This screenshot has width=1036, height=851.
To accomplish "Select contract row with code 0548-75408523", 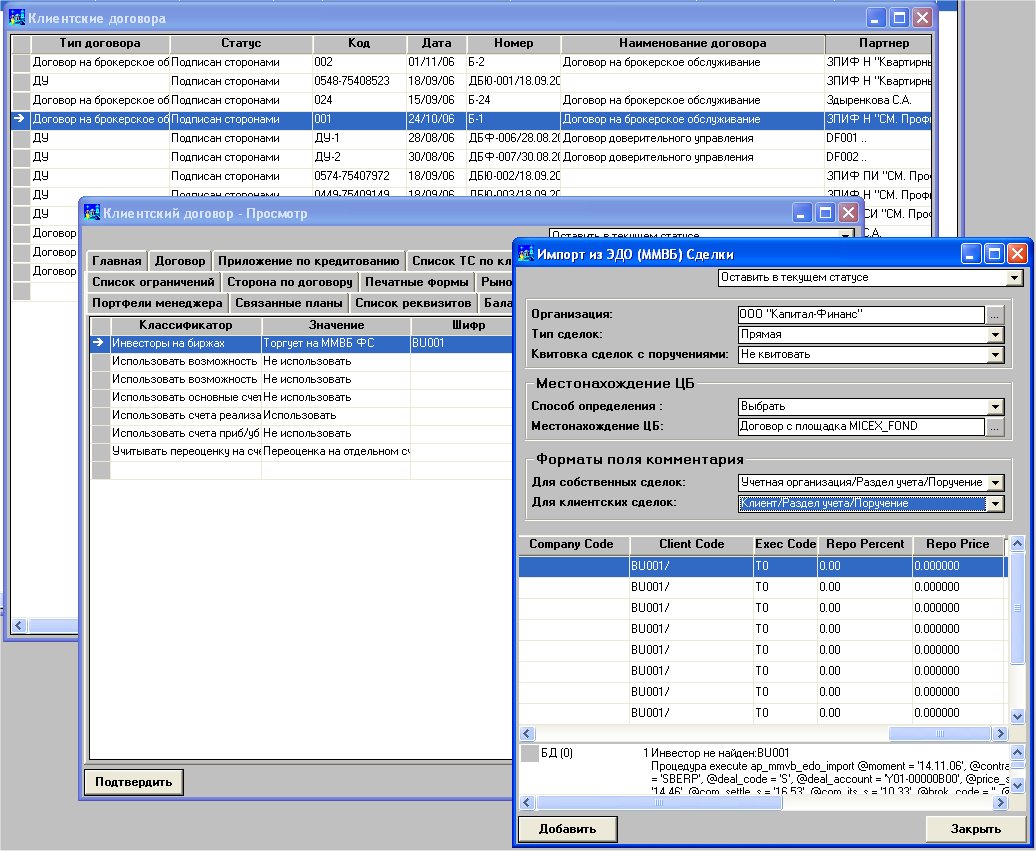I will (x=472, y=81).
